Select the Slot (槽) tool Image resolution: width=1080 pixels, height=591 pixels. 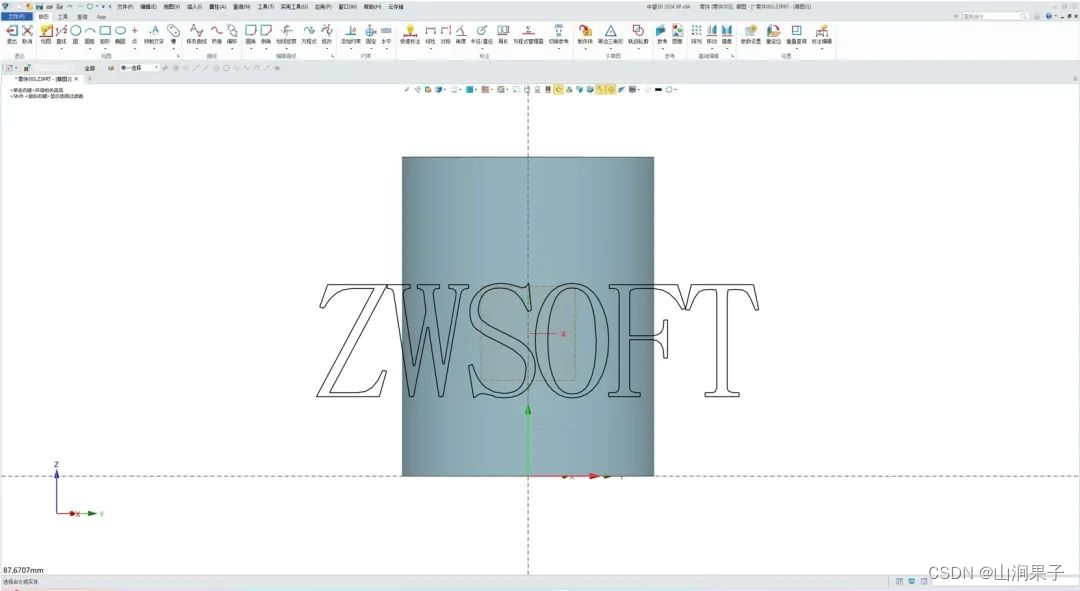(x=174, y=34)
